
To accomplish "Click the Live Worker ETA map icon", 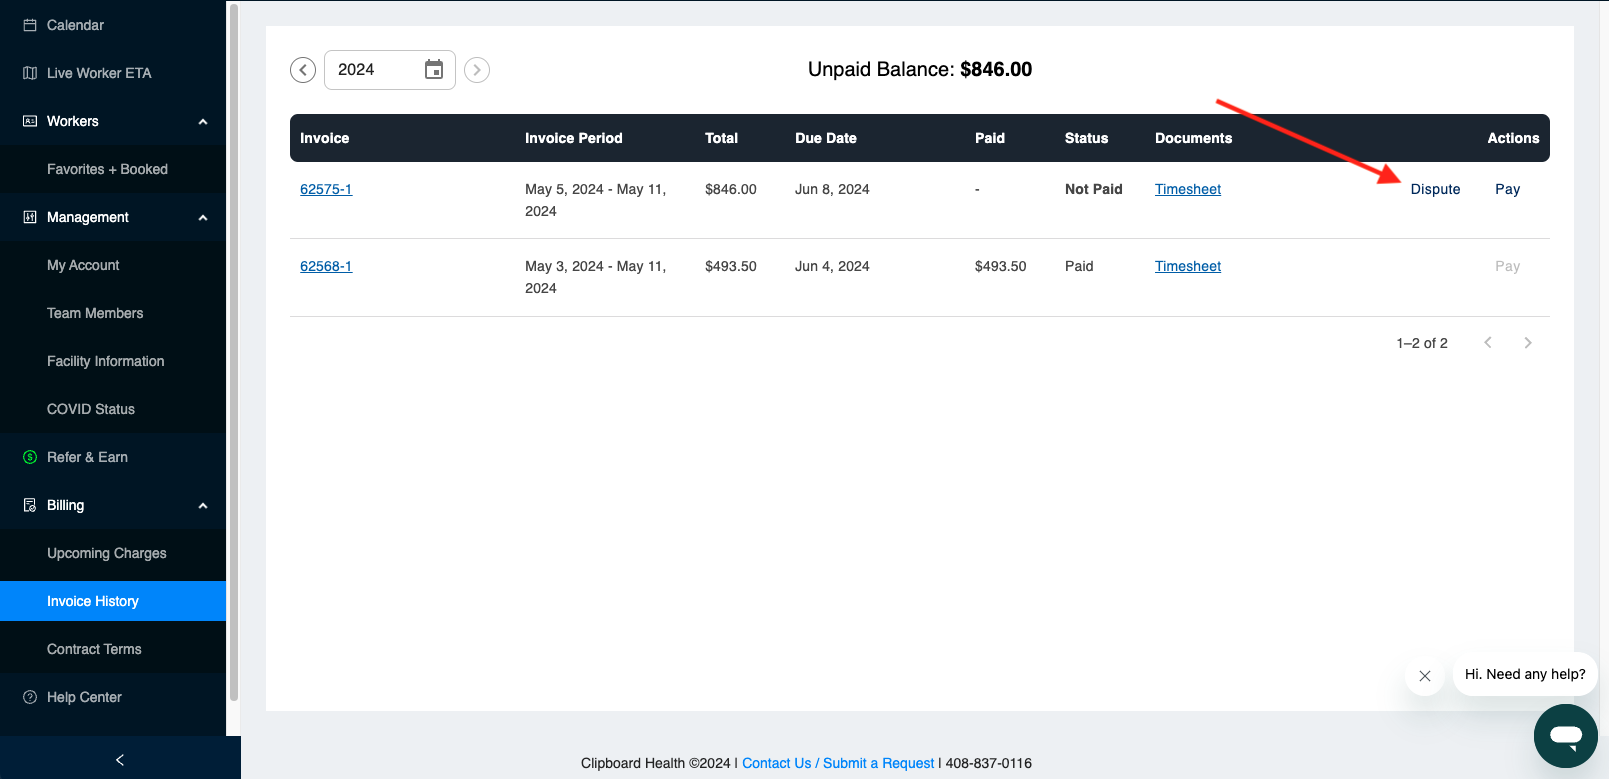I will (x=30, y=73).
